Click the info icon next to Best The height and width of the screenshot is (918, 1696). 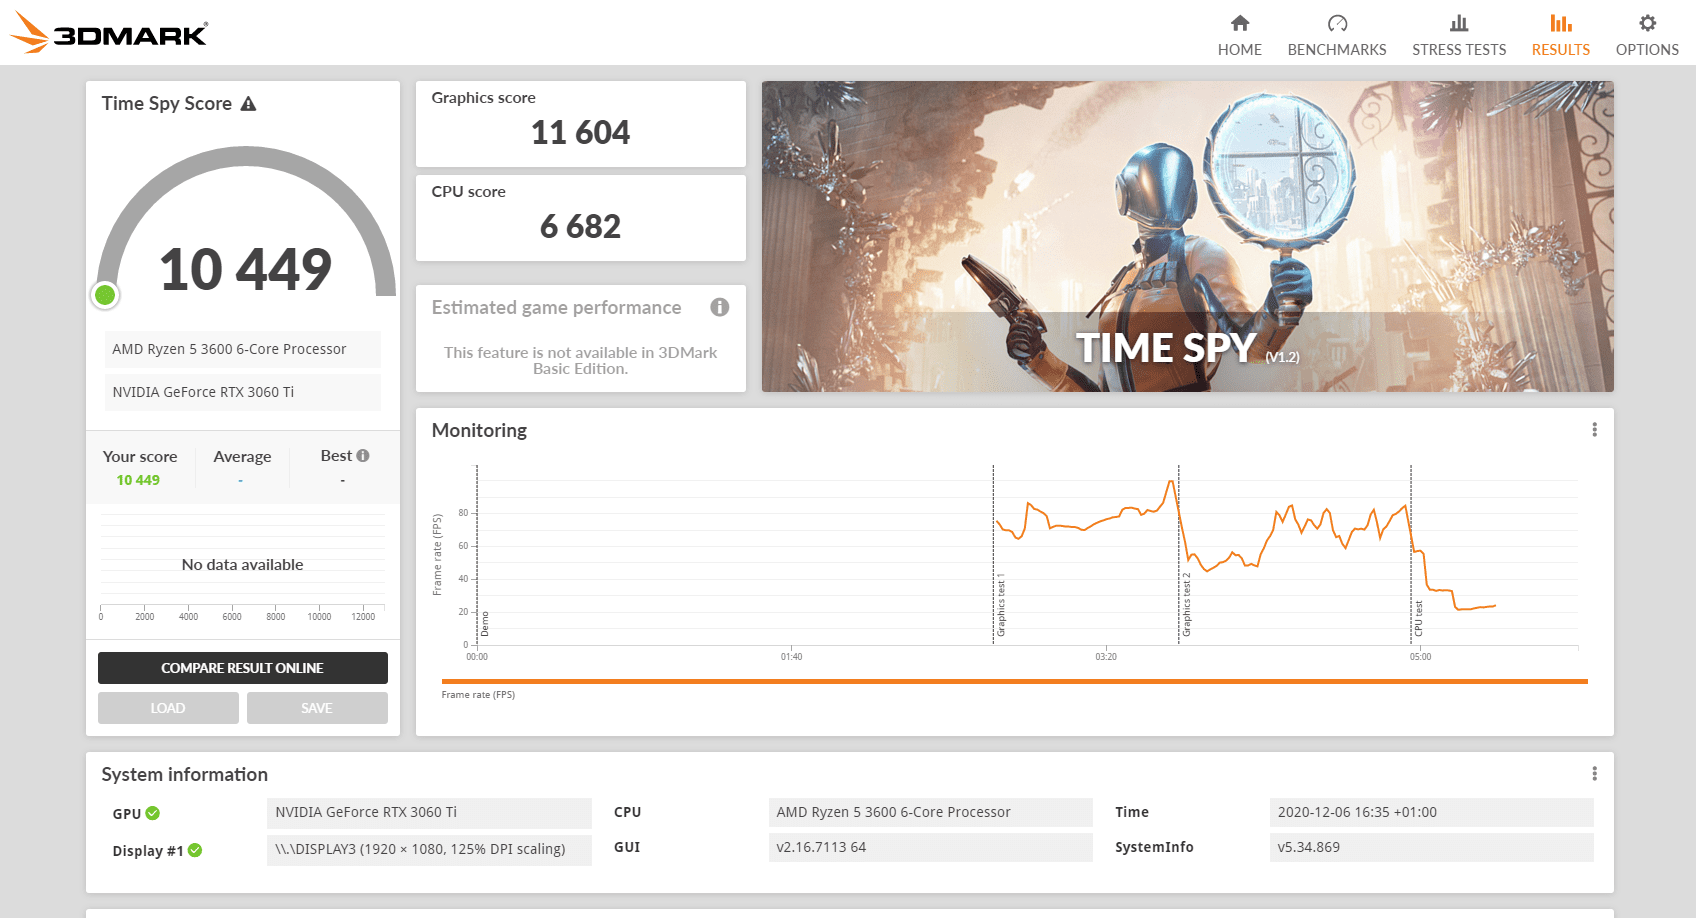coord(363,456)
